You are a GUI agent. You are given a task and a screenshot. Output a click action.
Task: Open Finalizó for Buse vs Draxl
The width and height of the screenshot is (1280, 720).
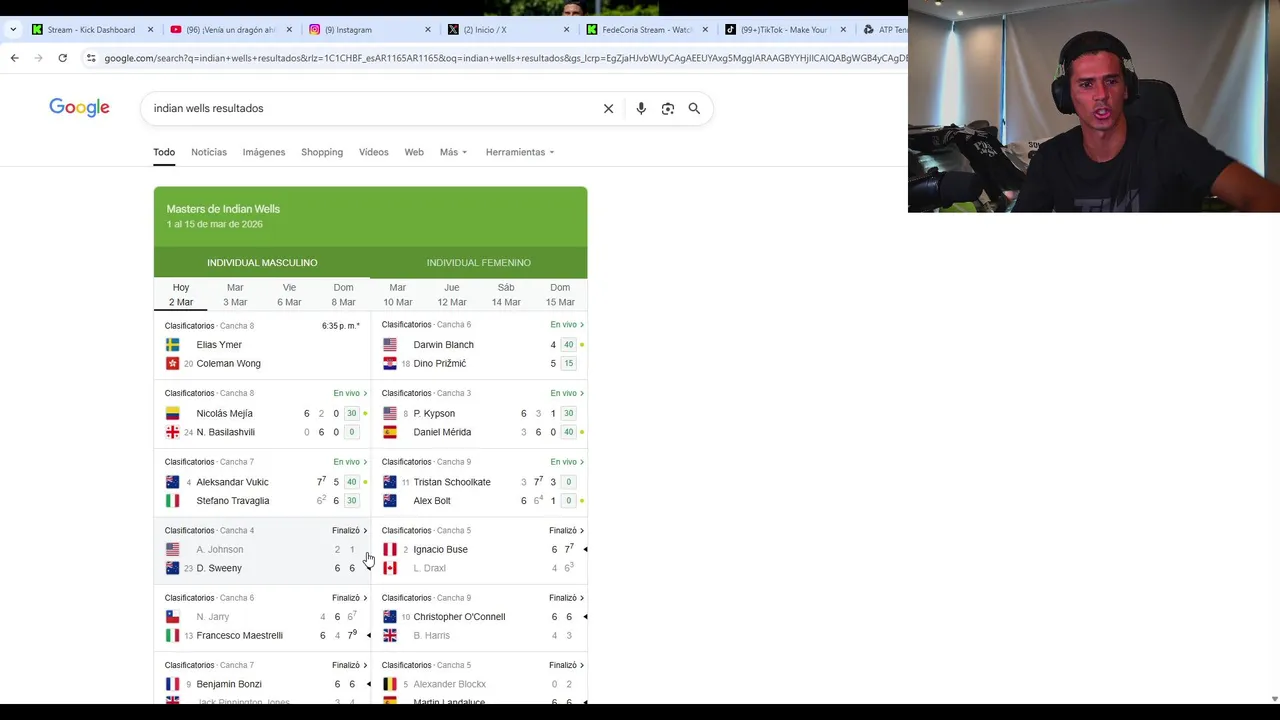coord(567,531)
